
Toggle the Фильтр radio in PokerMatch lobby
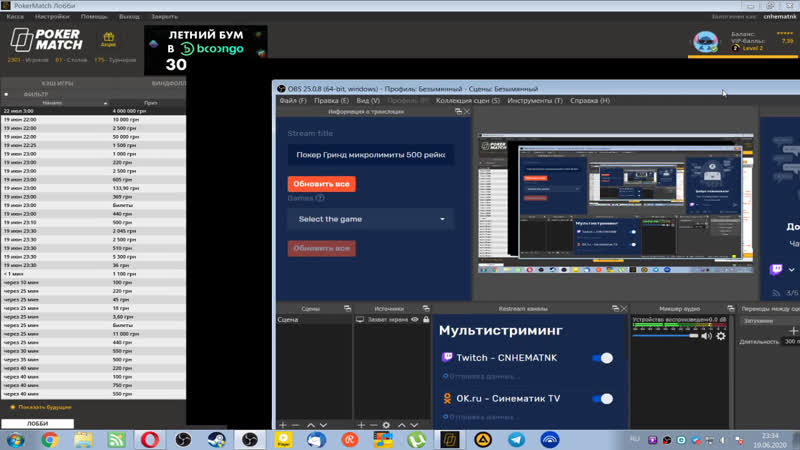click(6, 94)
